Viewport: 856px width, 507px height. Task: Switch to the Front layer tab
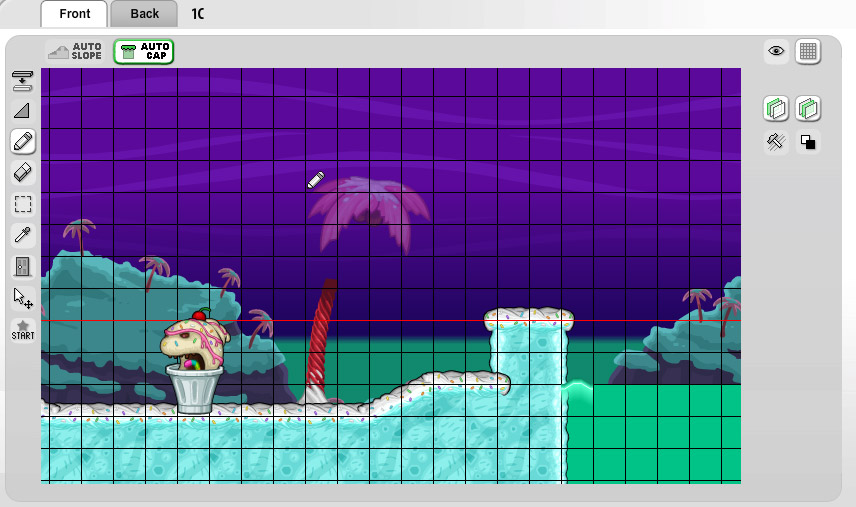[74, 14]
